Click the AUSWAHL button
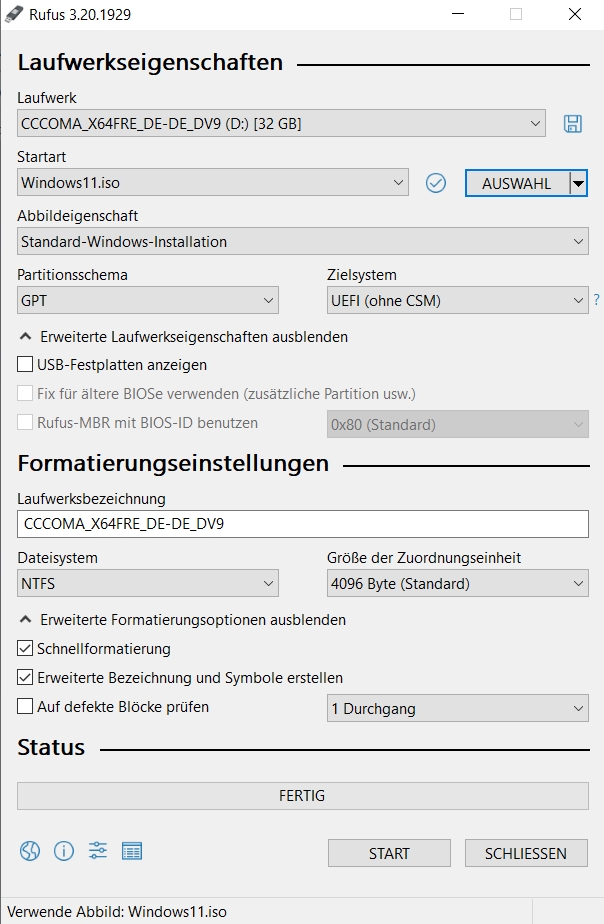This screenshot has width=604, height=924. click(517, 183)
